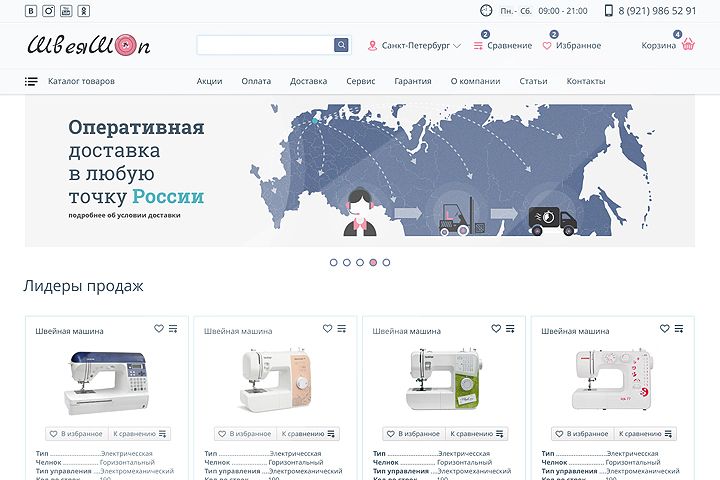The image size is (720, 480).
Task: Select the fifth banner slider dot
Action: click(386, 262)
